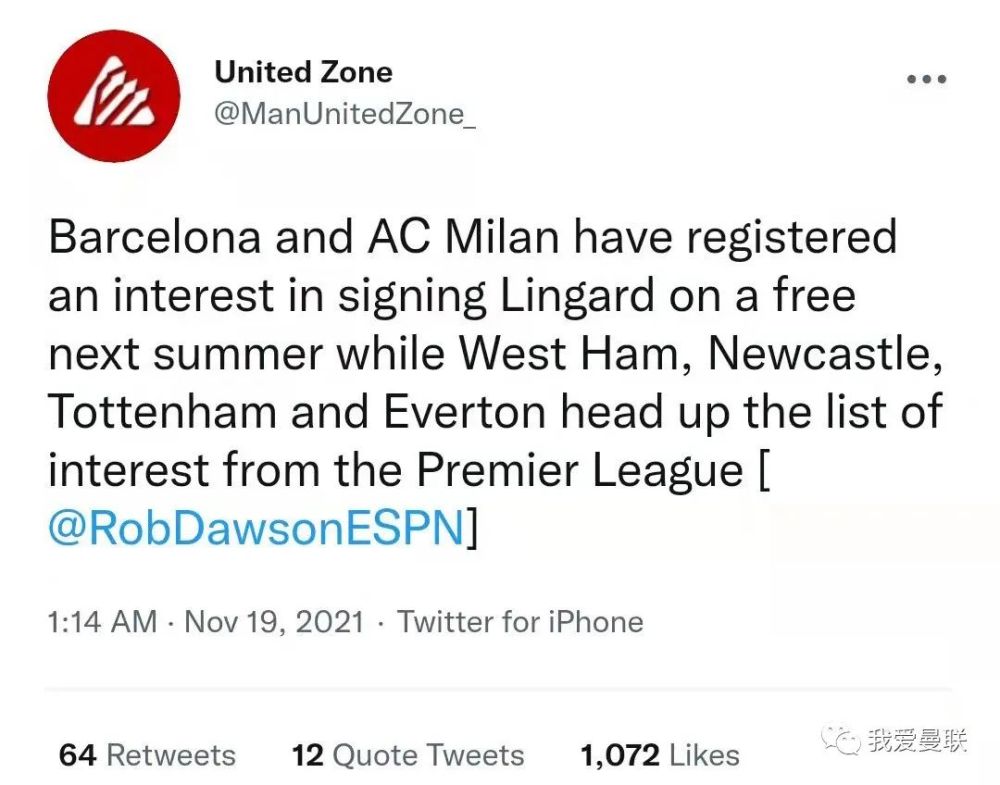Screen dimensions: 1000x785
Task: Click West Ham in the tweet text
Action: click(568, 353)
